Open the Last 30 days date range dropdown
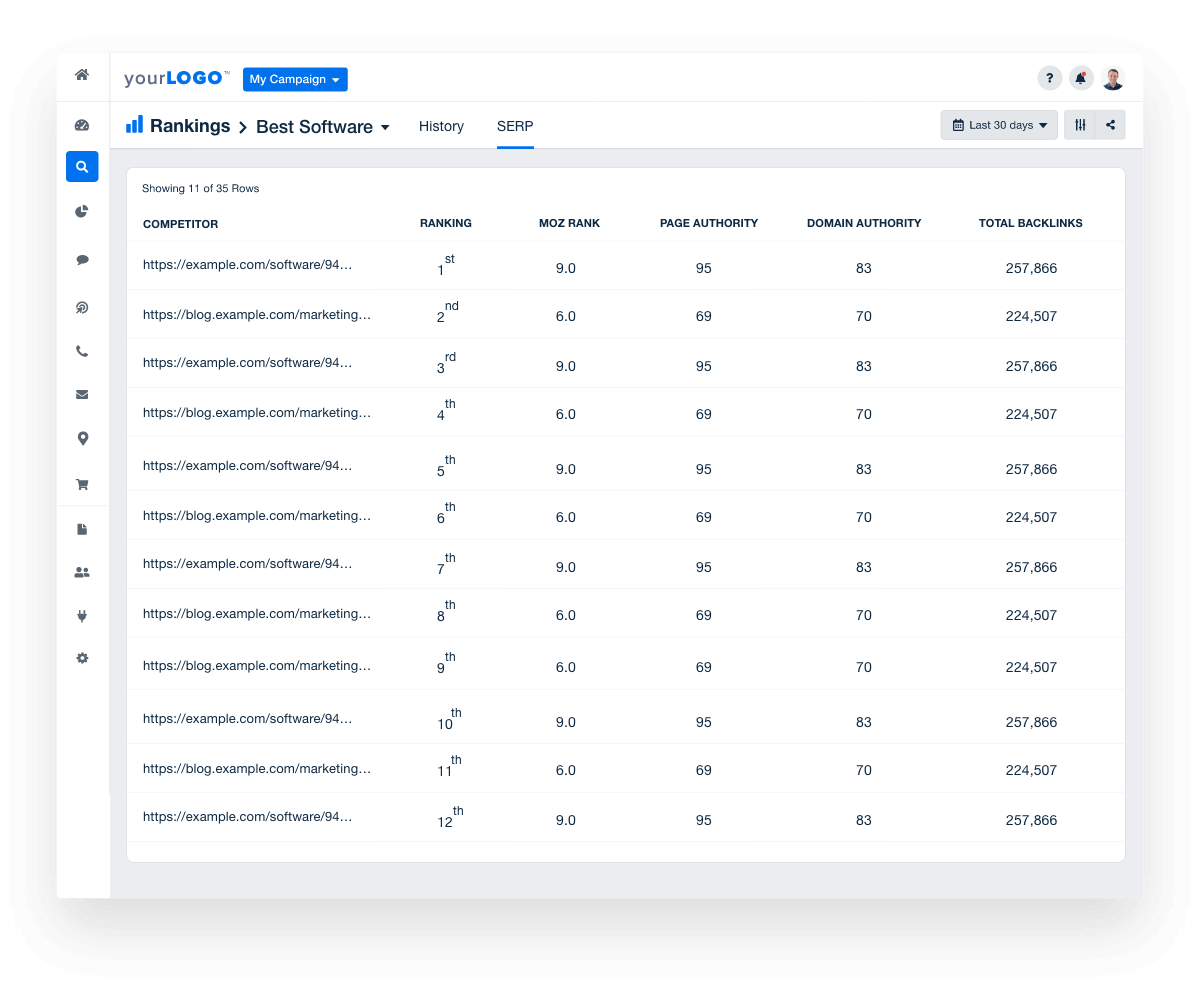1200x1000 pixels. tap(999, 125)
